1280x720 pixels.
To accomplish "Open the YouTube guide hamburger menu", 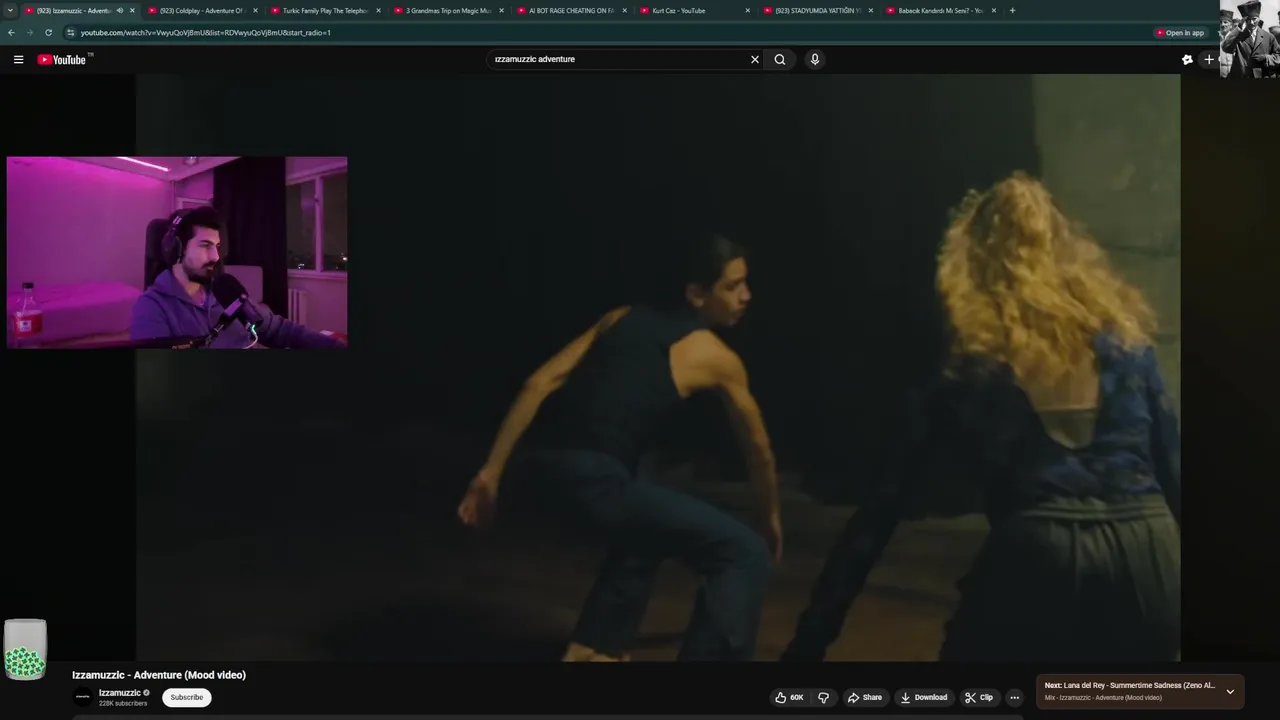I will point(18,59).
